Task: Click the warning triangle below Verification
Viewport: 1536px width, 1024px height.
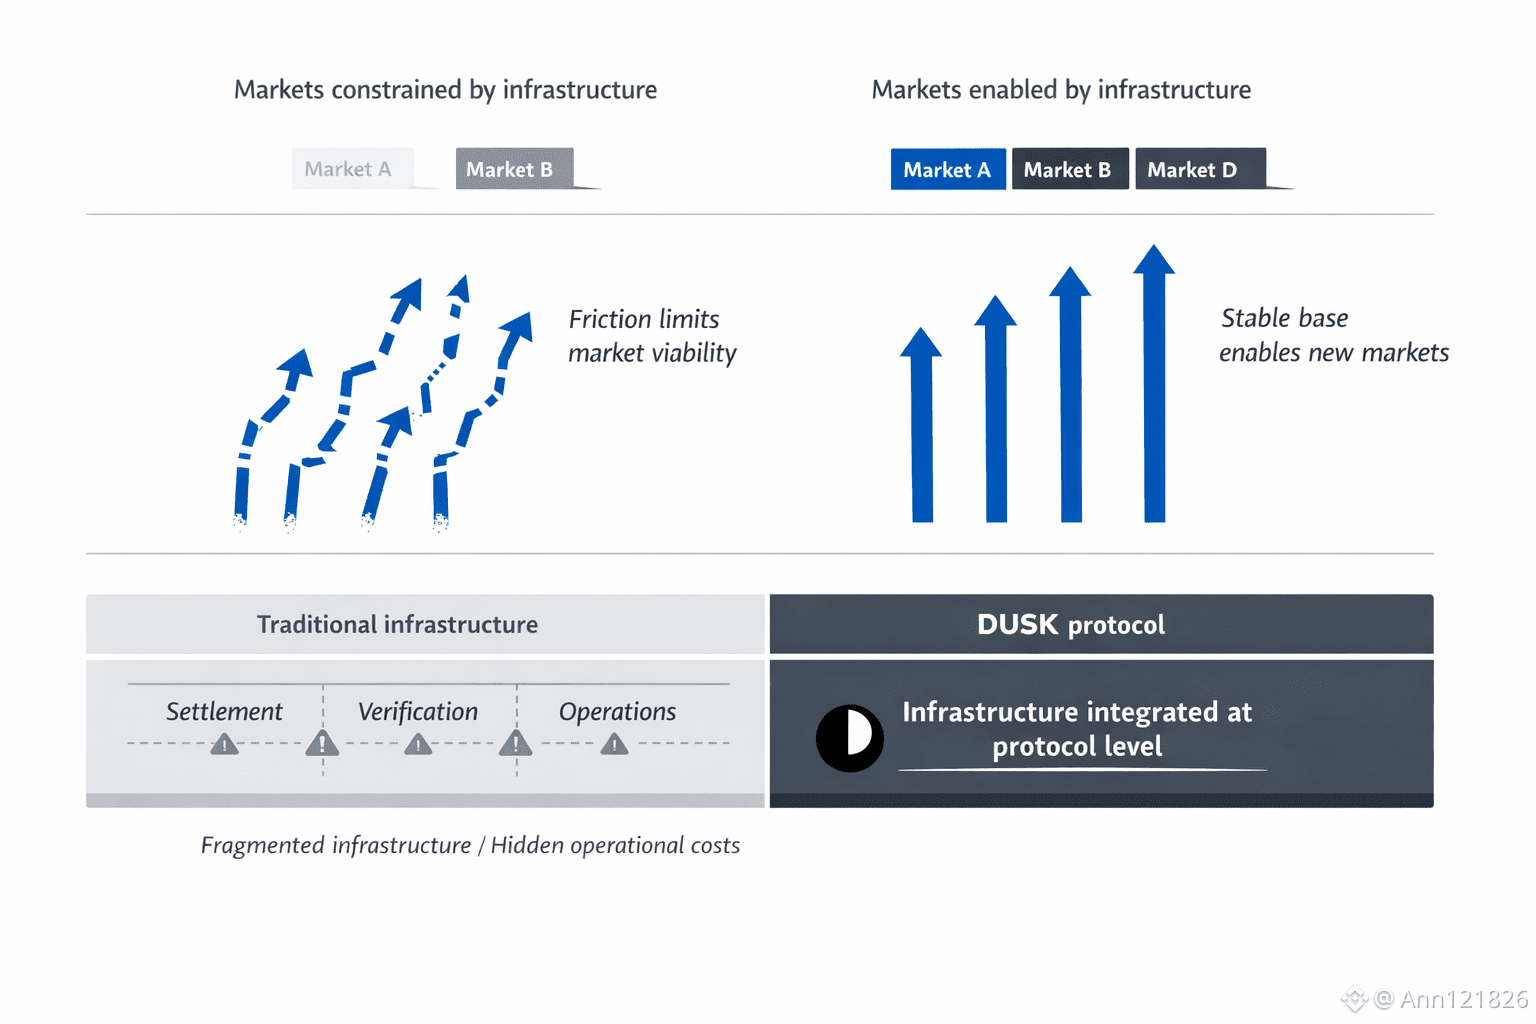Action: [418, 744]
